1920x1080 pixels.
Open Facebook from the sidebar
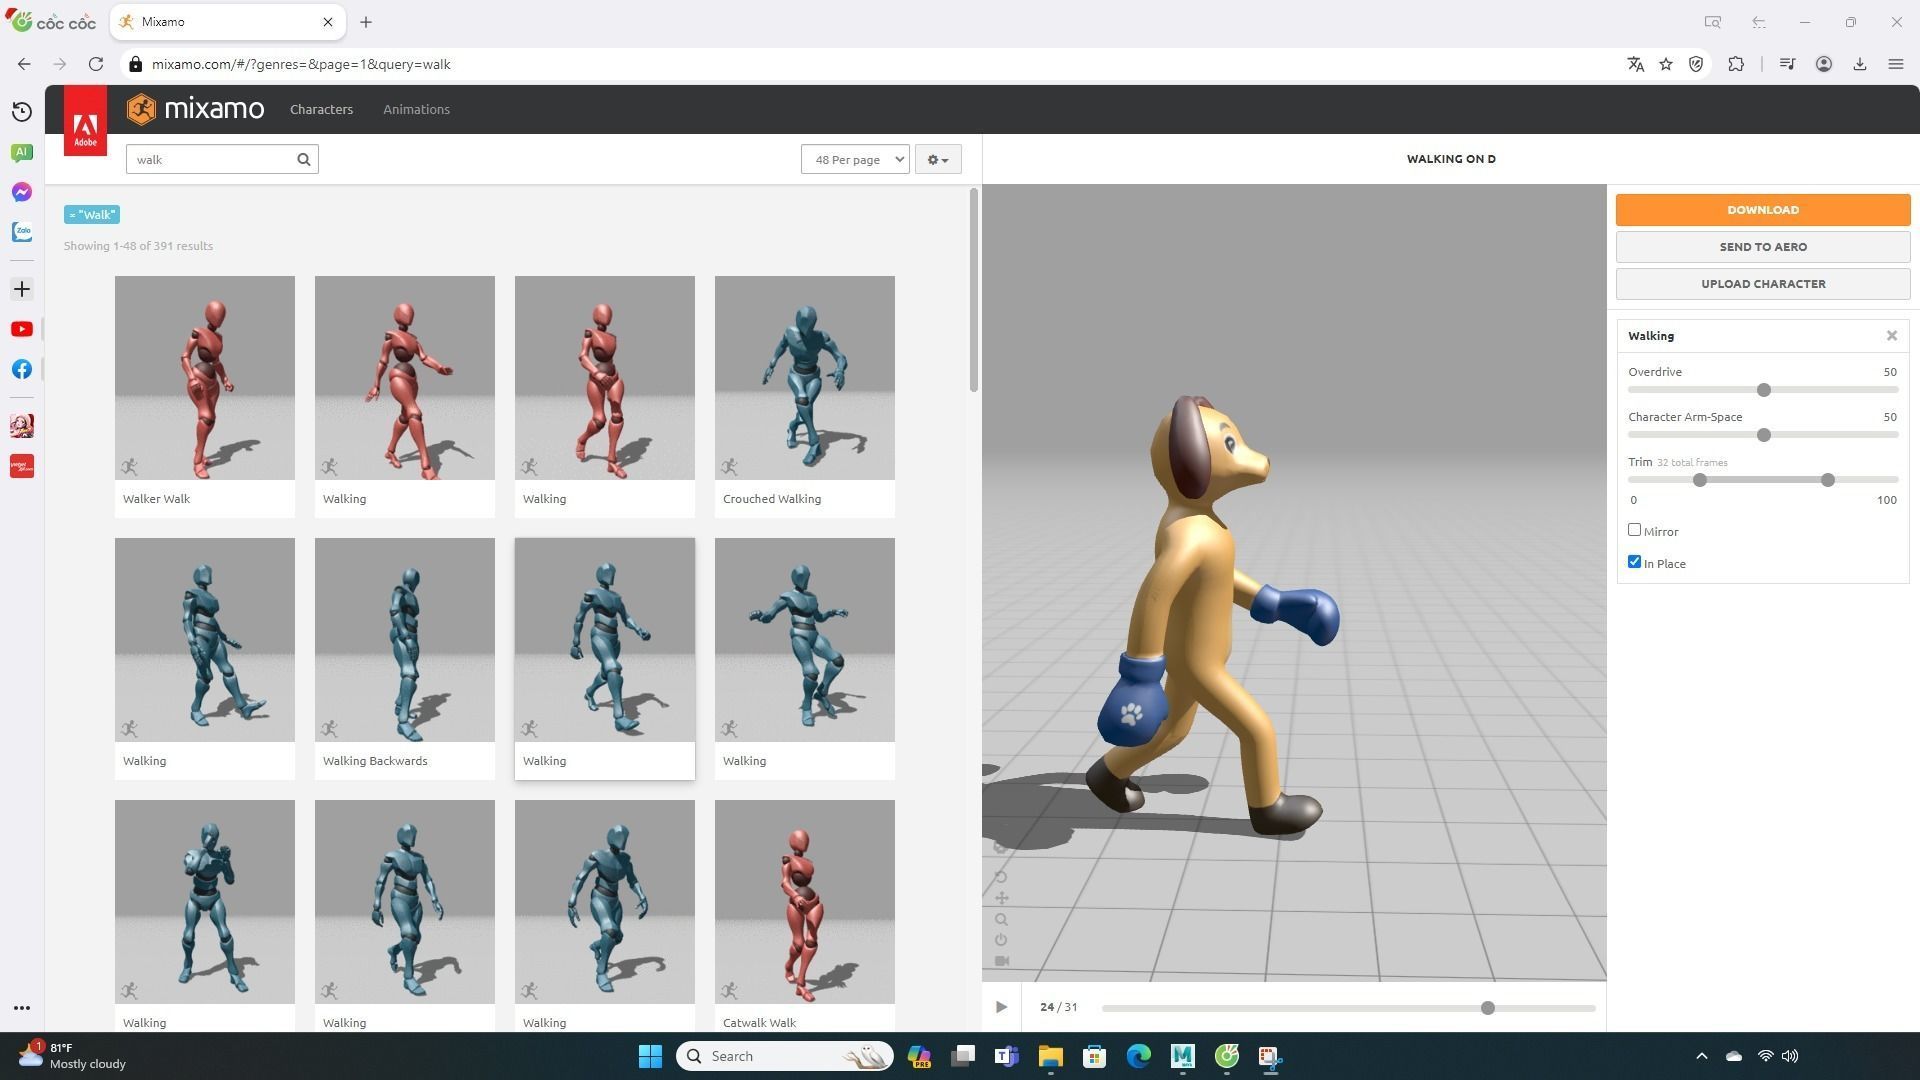pos(22,369)
